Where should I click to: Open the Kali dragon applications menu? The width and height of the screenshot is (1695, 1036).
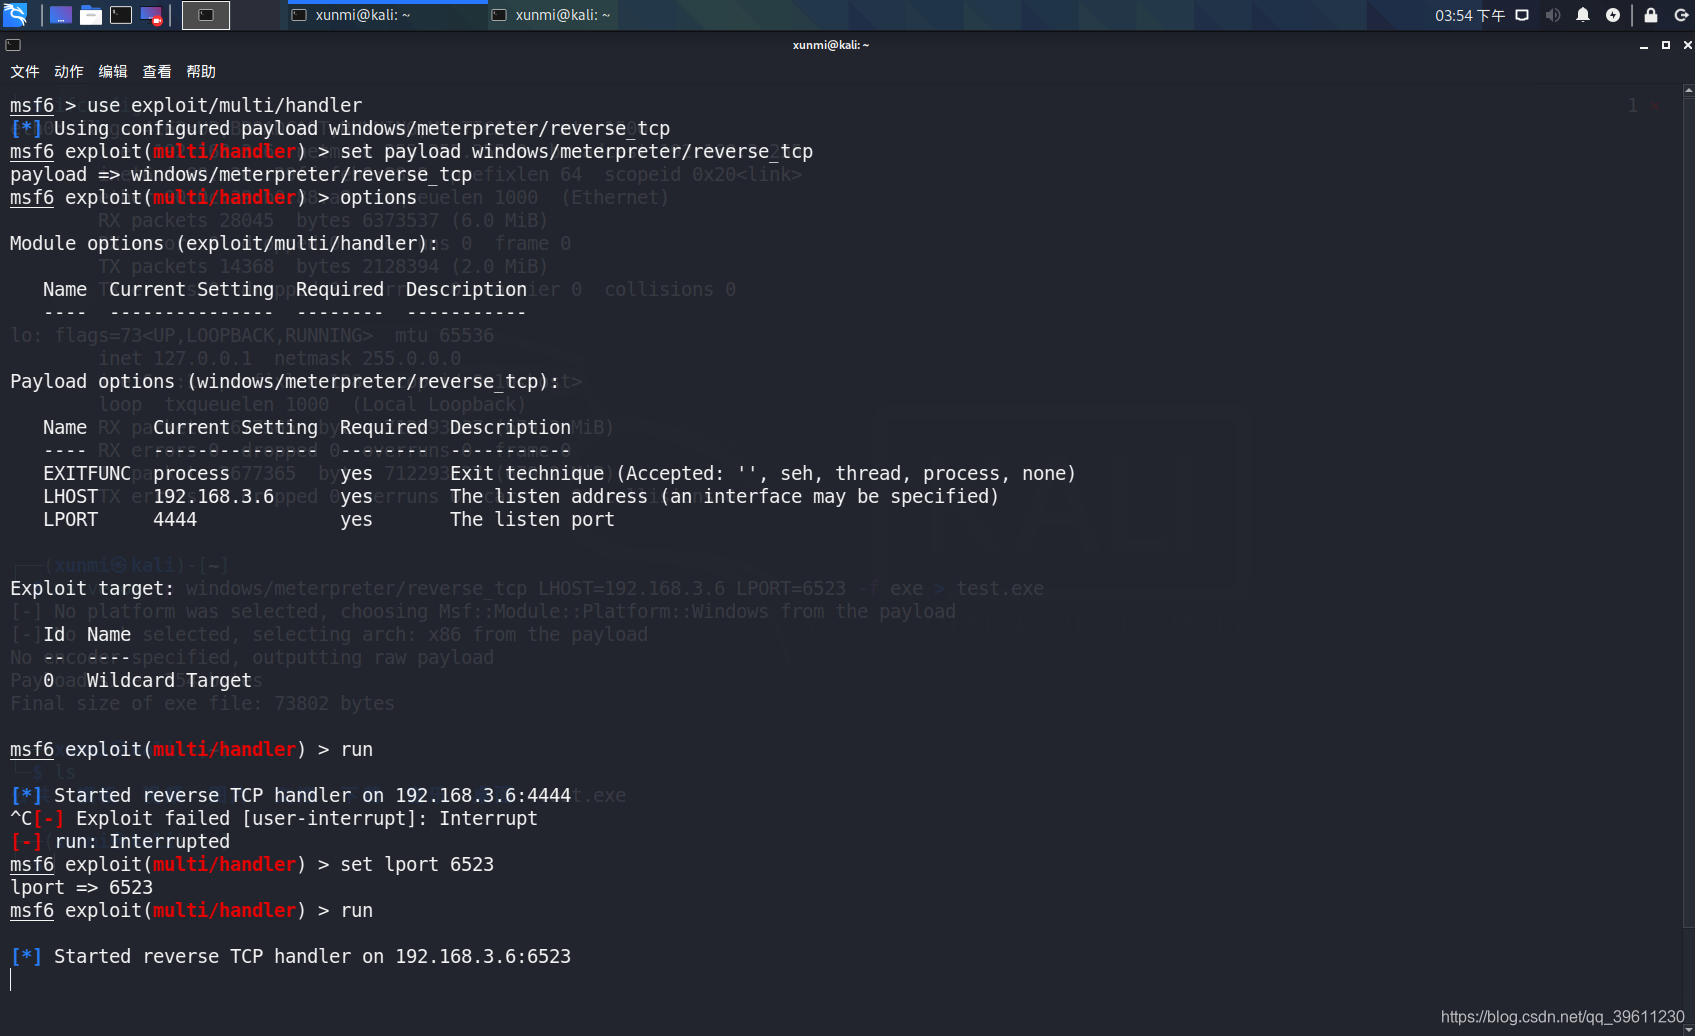15,14
